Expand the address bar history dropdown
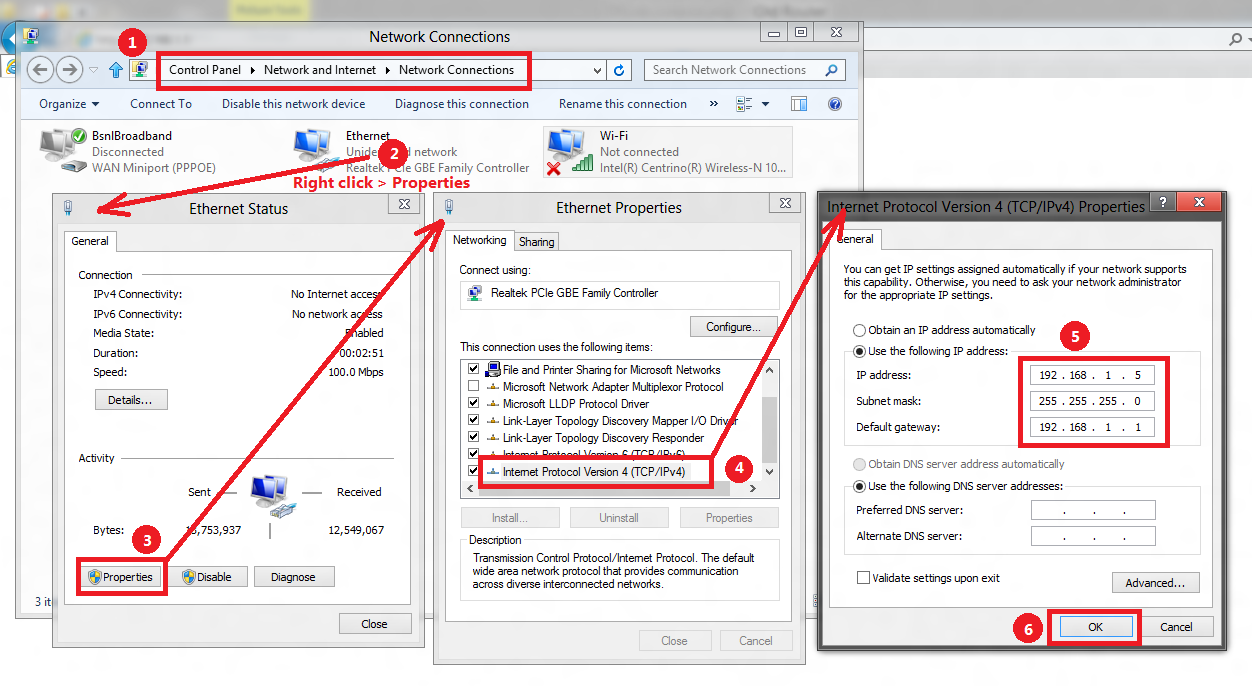The height and width of the screenshot is (686, 1252). tap(598, 70)
